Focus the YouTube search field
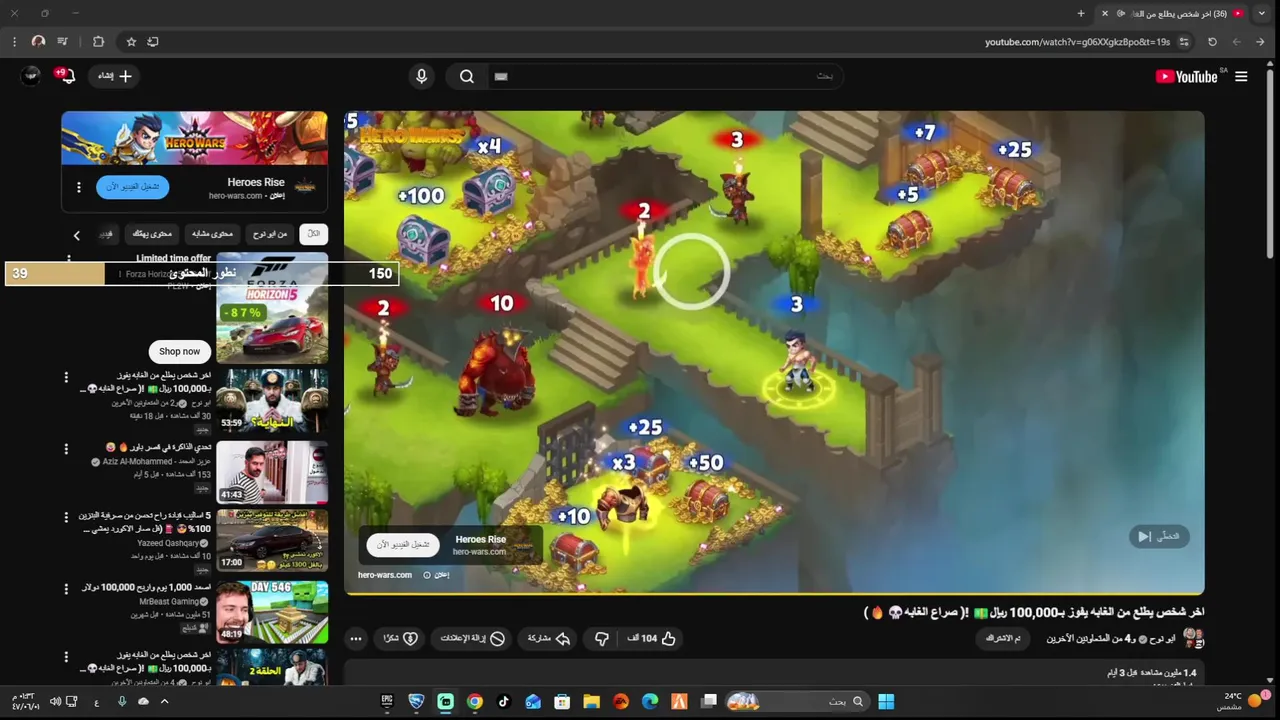This screenshot has height=720, width=1280. pyautogui.click(x=665, y=76)
